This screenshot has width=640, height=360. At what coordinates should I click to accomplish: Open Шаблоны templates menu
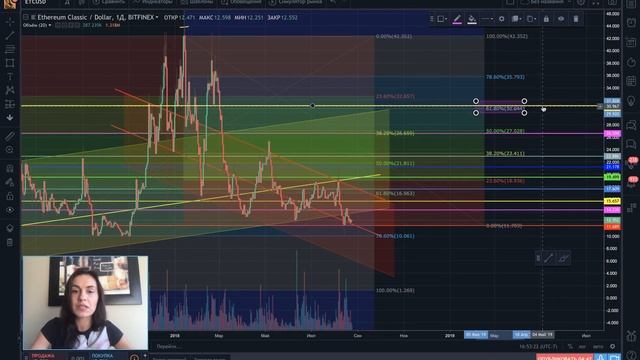(x=197, y=2)
